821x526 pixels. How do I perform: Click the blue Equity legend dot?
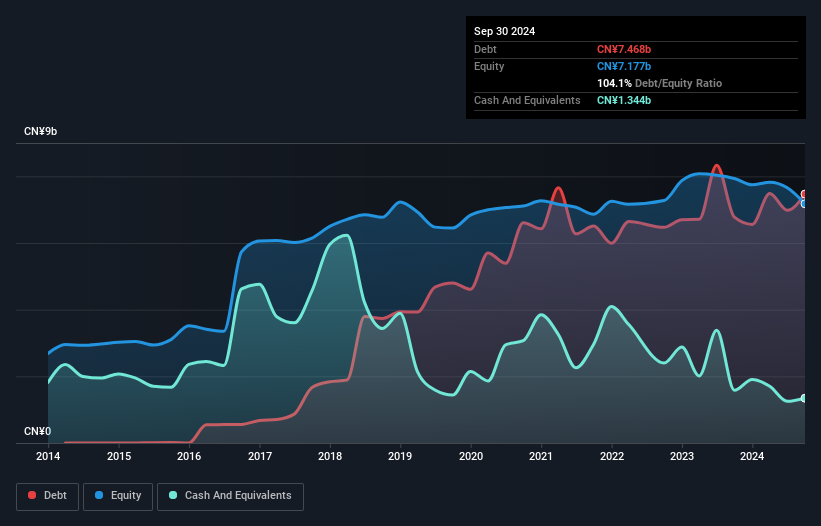click(x=99, y=495)
